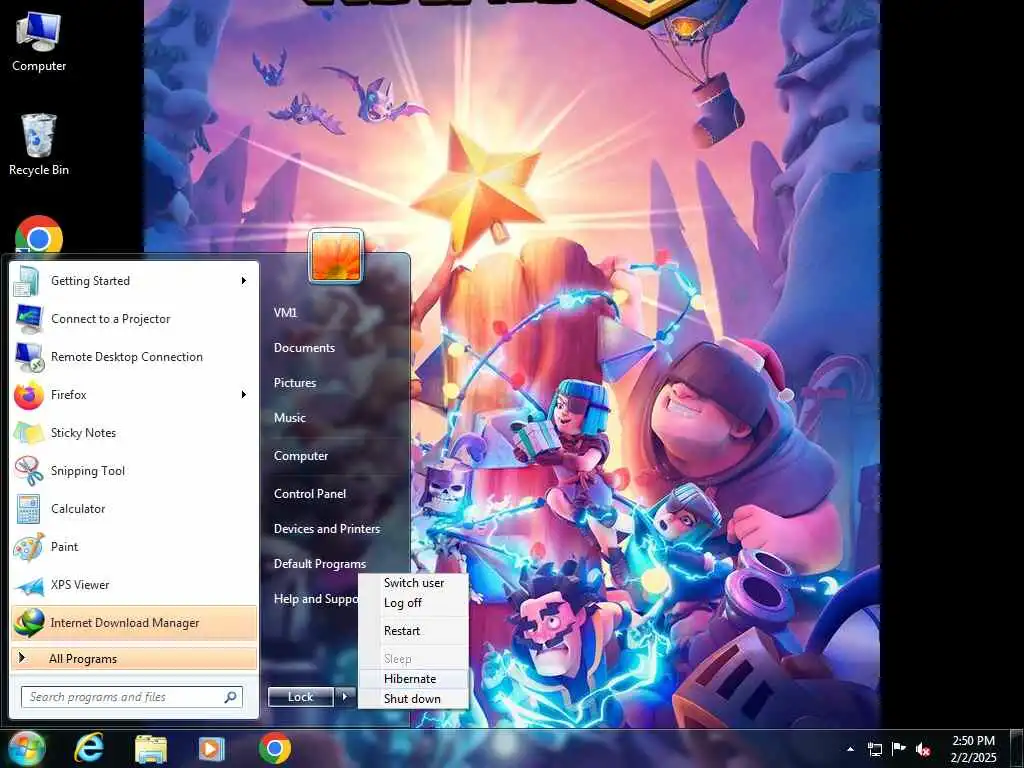Click the Getting Started icon in Start menu

click(x=27, y=281)
